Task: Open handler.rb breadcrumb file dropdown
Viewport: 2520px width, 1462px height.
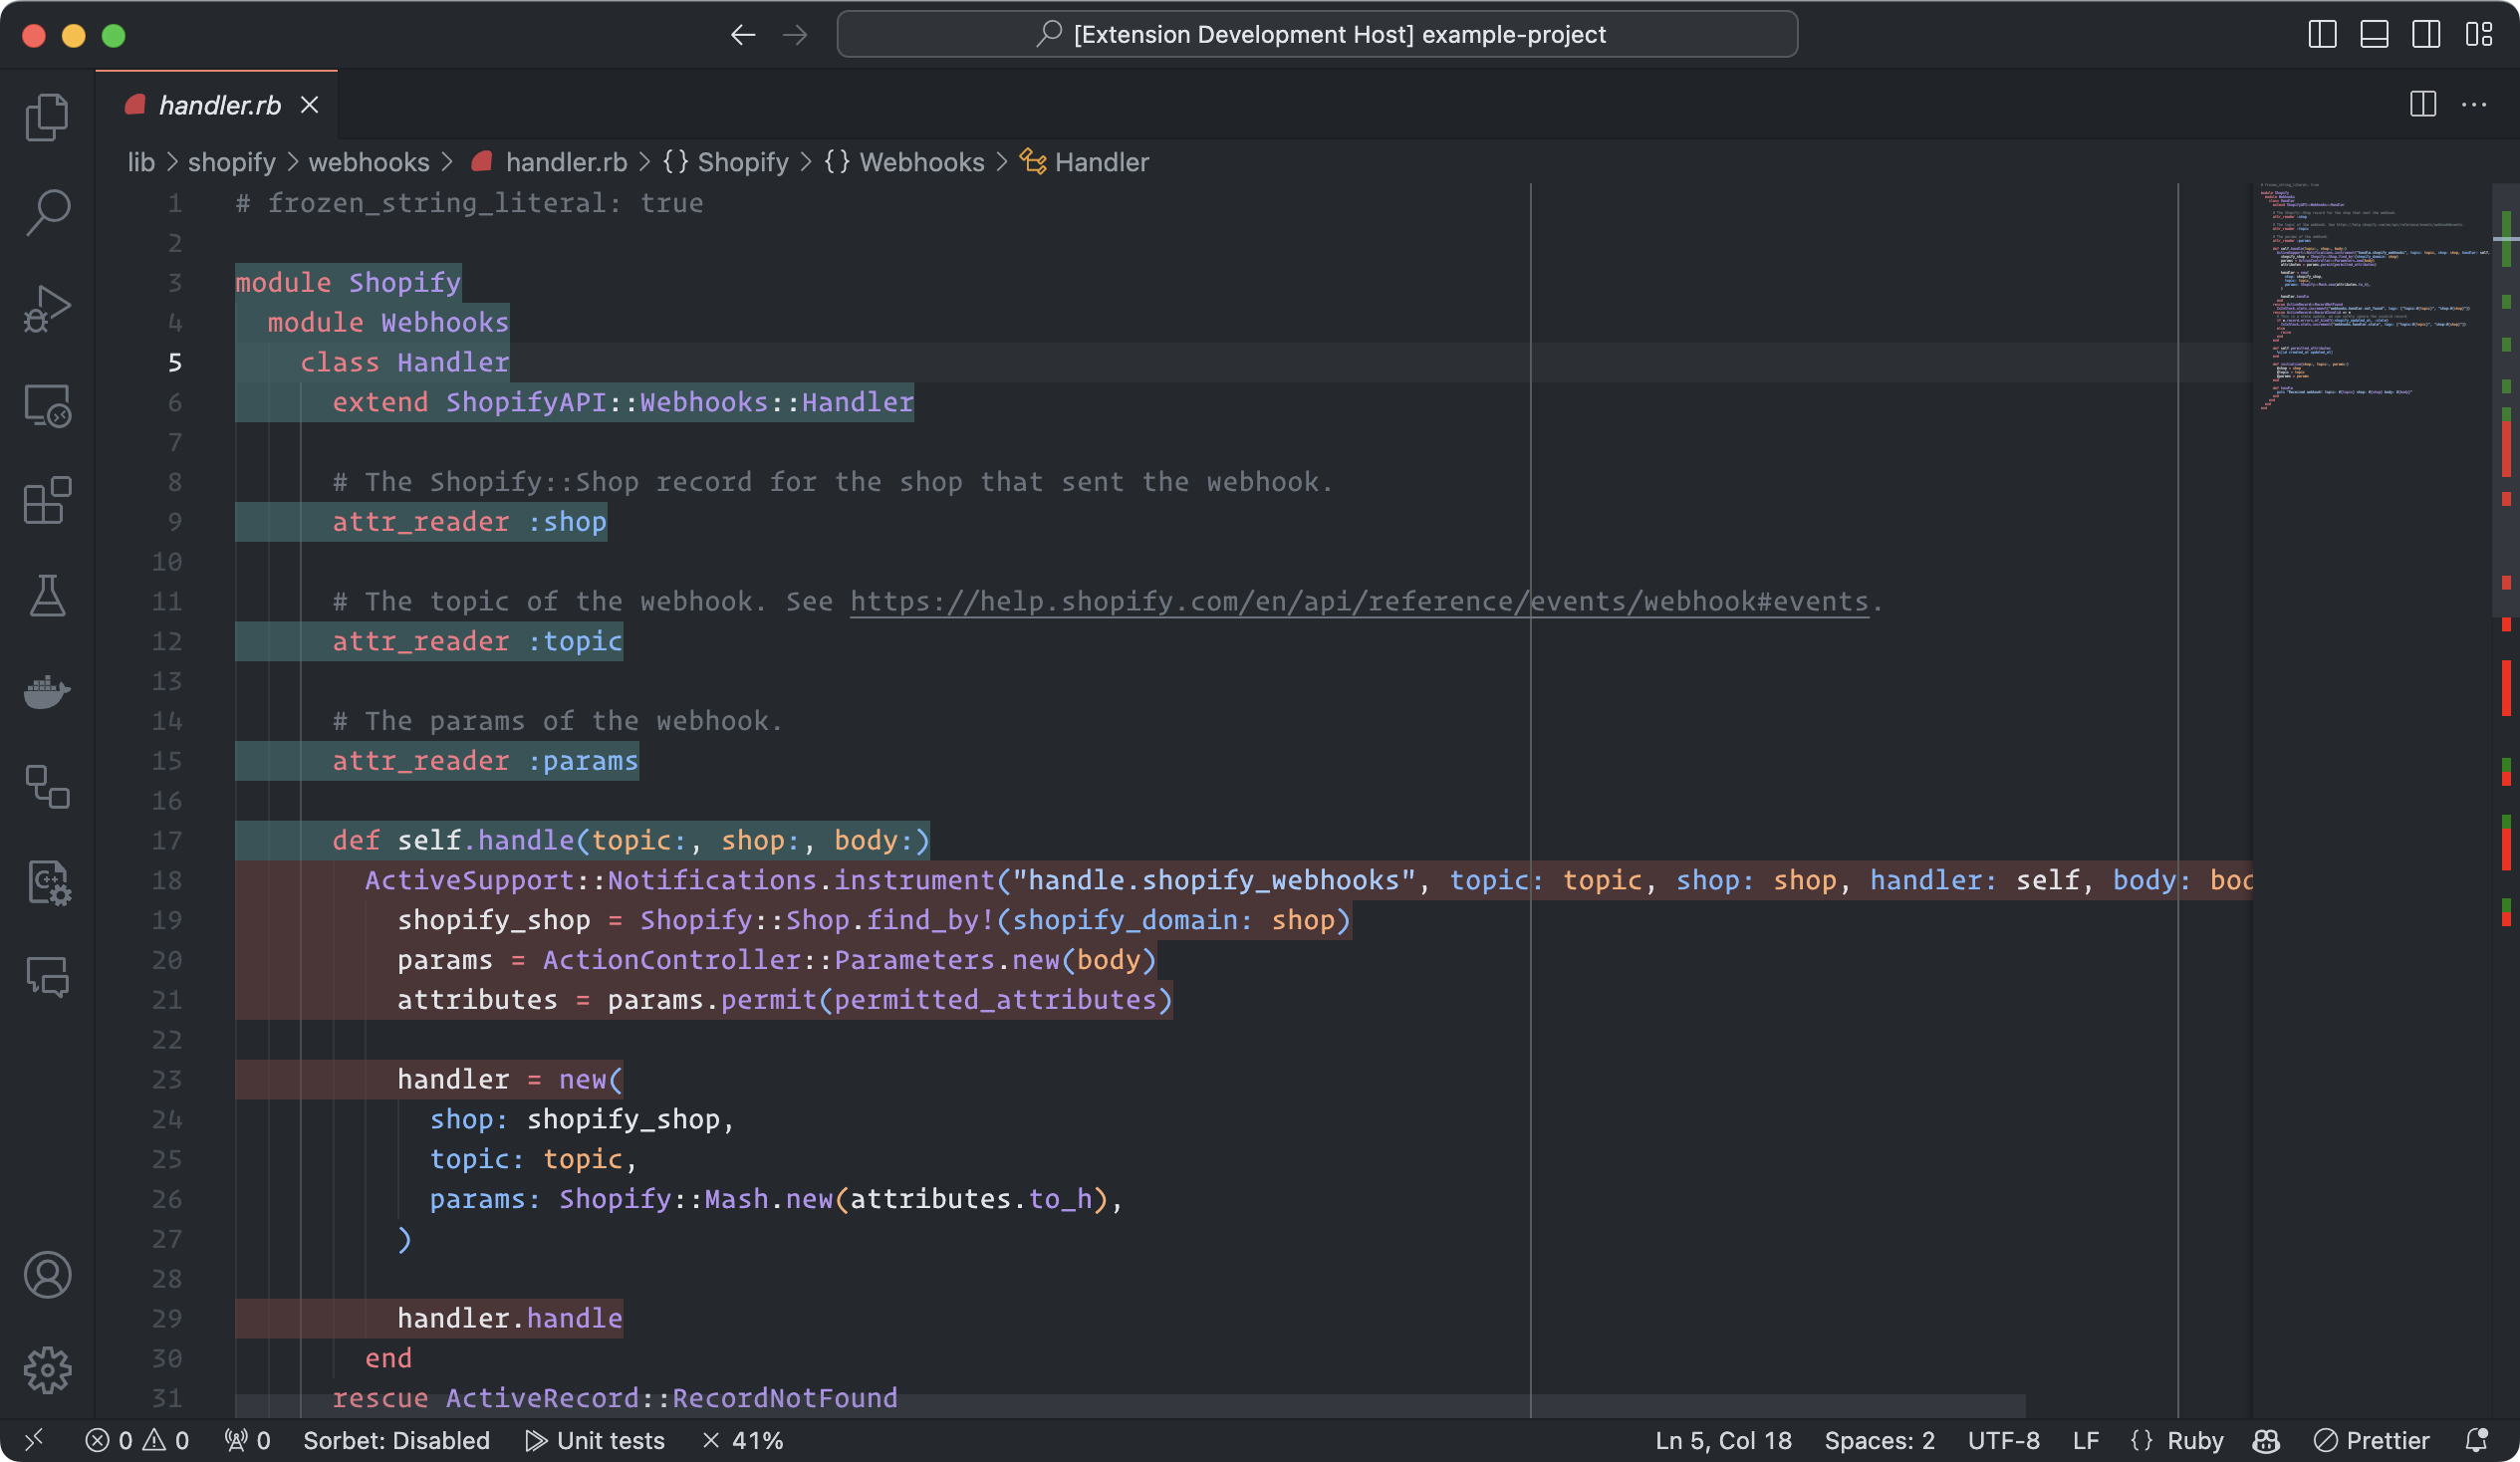Action: click(x=549, y=162)
